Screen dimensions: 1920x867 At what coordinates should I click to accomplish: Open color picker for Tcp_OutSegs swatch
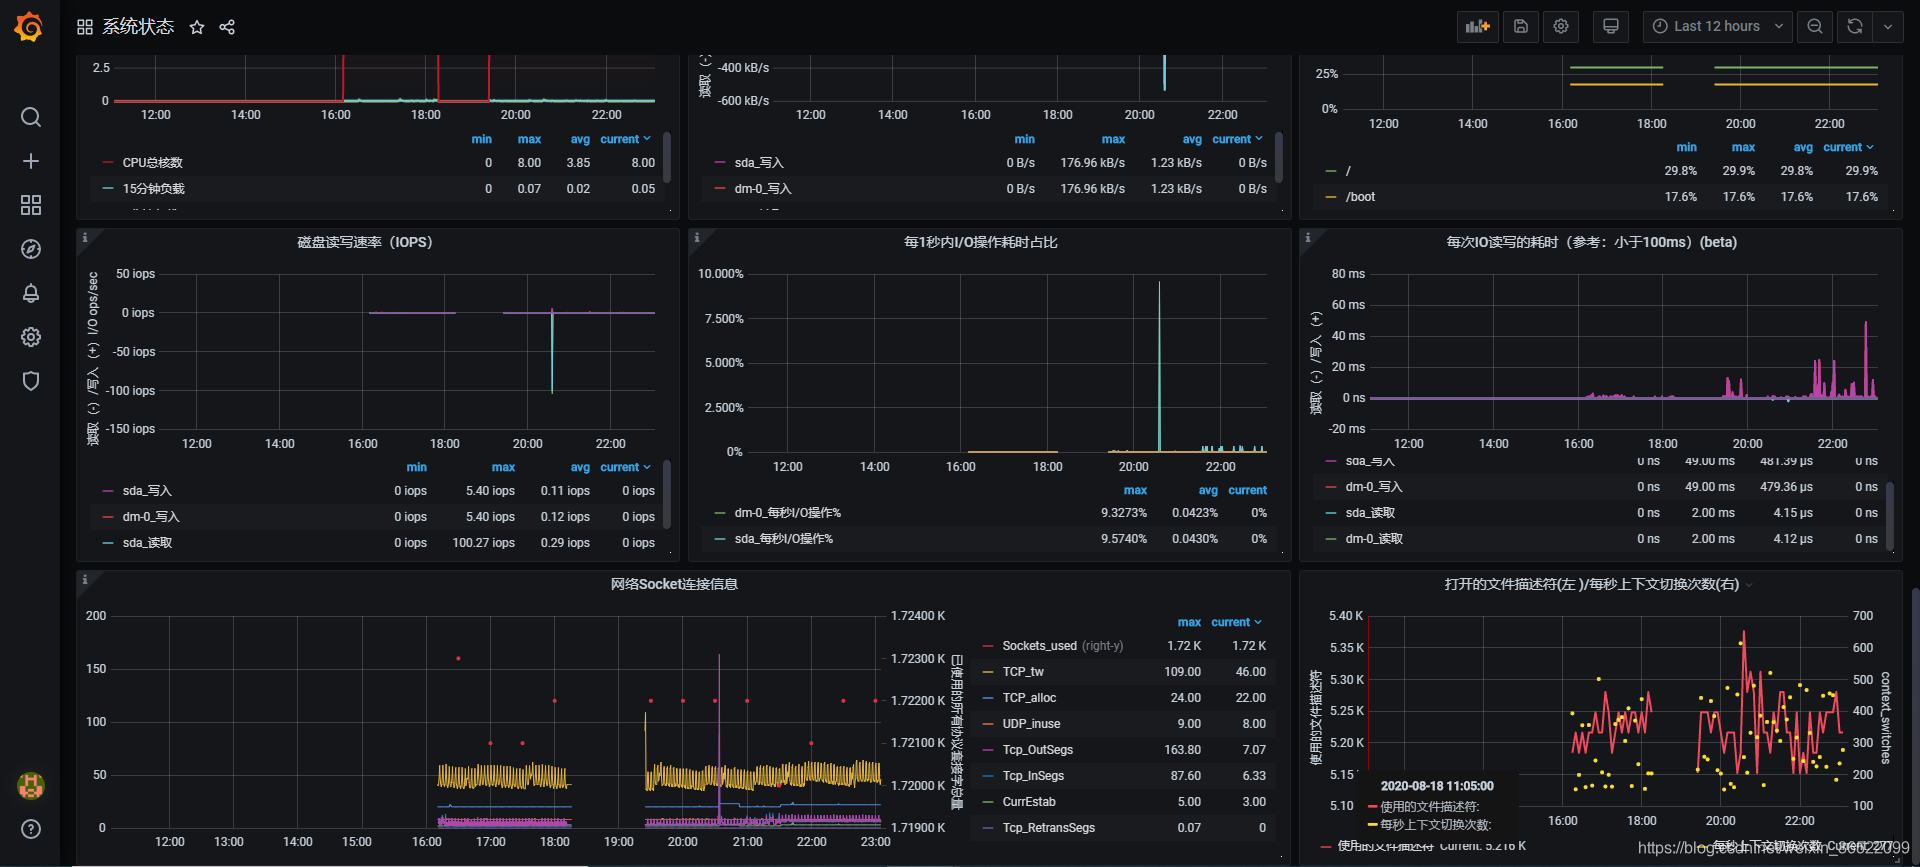(988, 750)
